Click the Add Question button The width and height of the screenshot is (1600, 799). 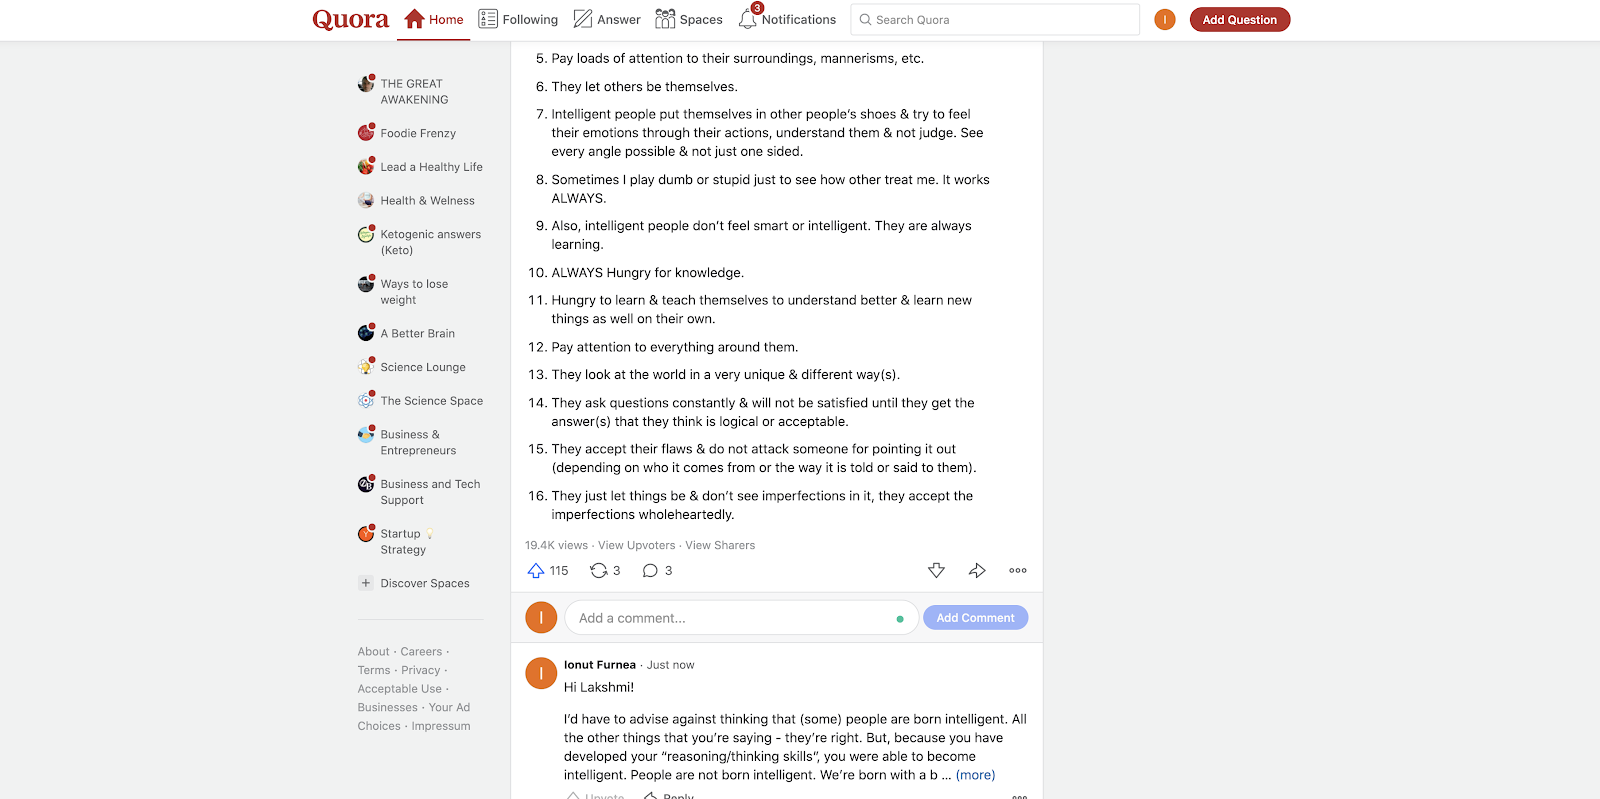click(1240, 19)
